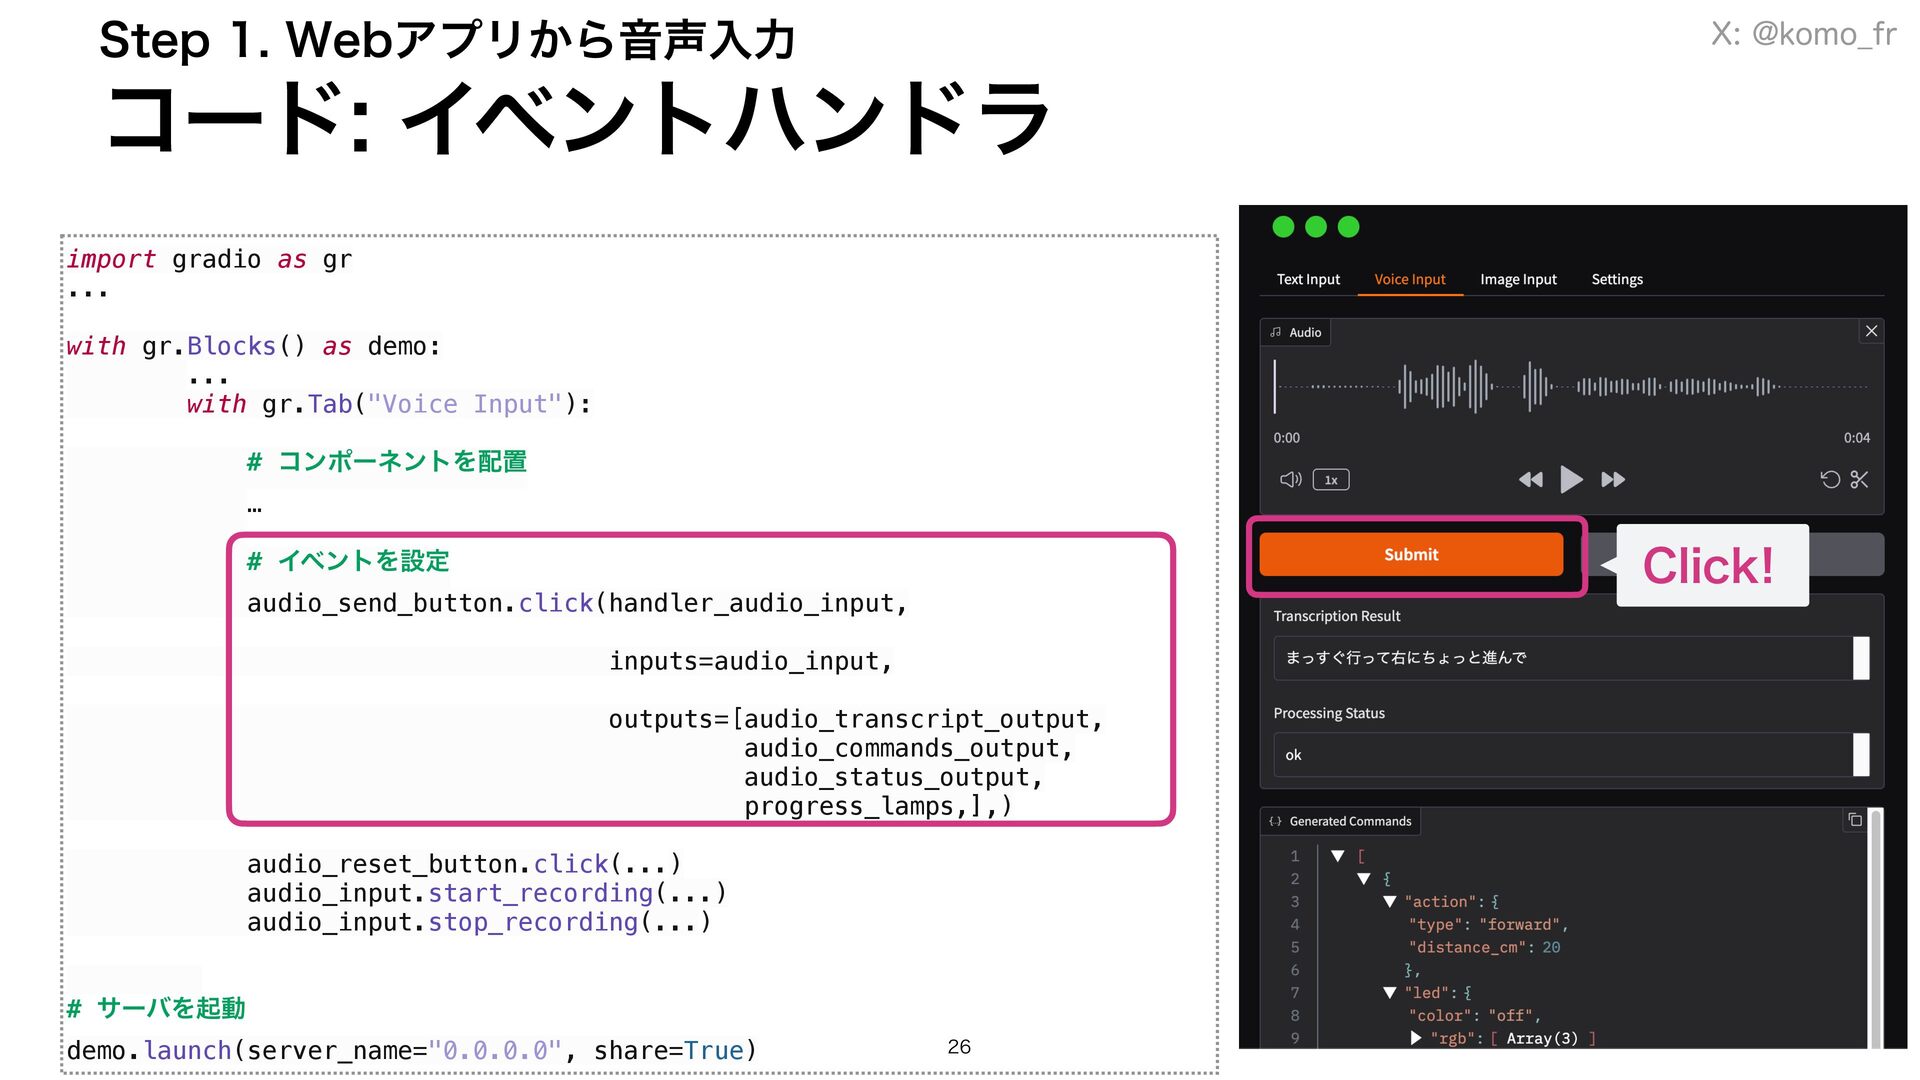This screenshot has width=1920, height=1080.
Task: Switch to the Text Input tab
Action: click(x=1308, y=280)
